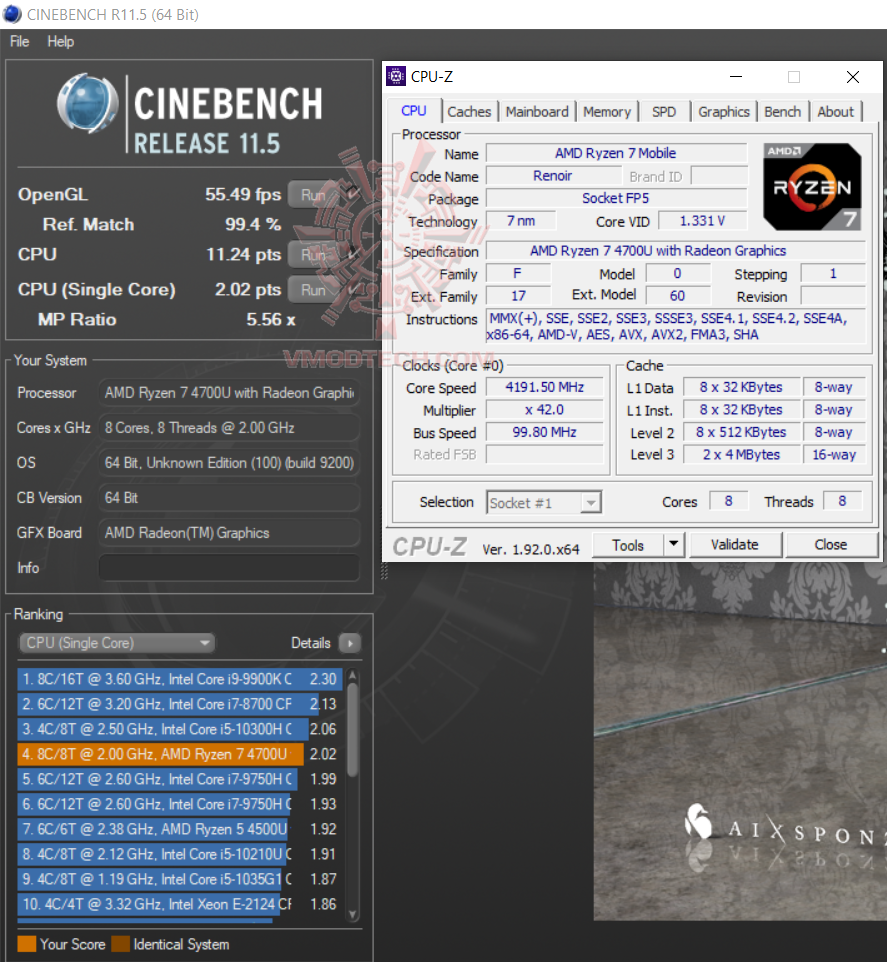
Task: Click the CPU-Z window icon
Action: tap(396, 76)
